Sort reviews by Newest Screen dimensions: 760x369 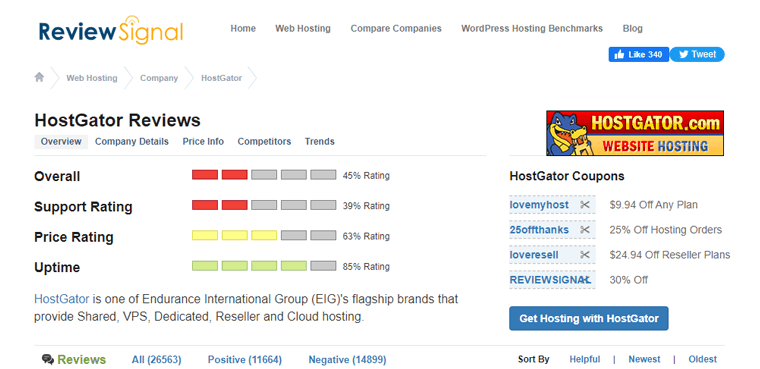tap(644, 359)
